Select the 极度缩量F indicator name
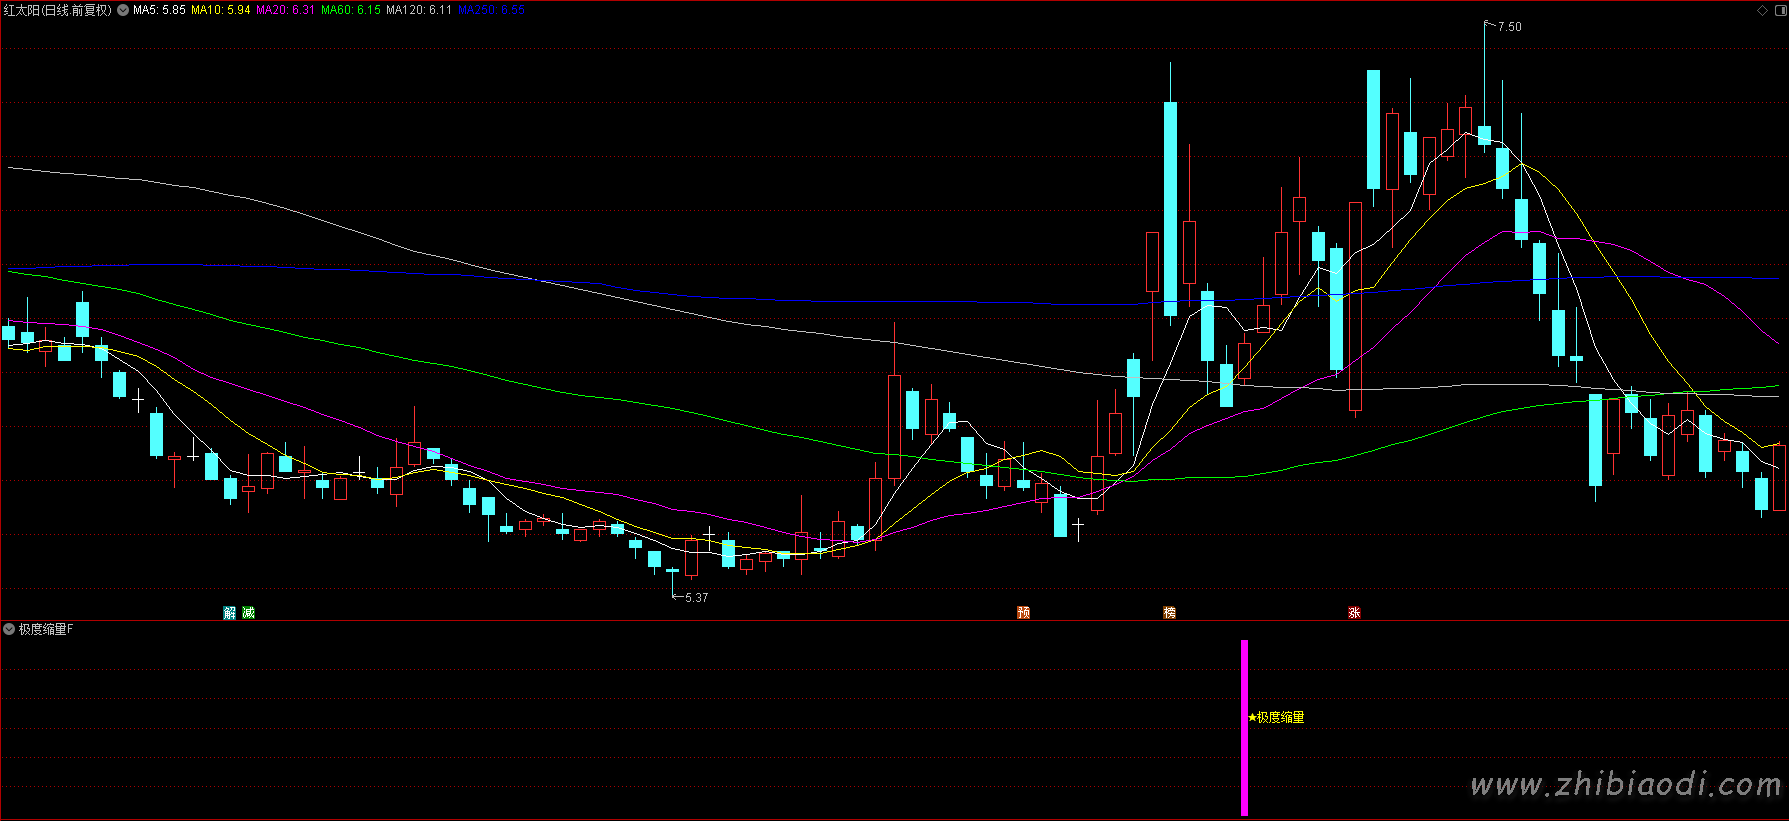Viewport: 1789px width, 821px height. 46,629
